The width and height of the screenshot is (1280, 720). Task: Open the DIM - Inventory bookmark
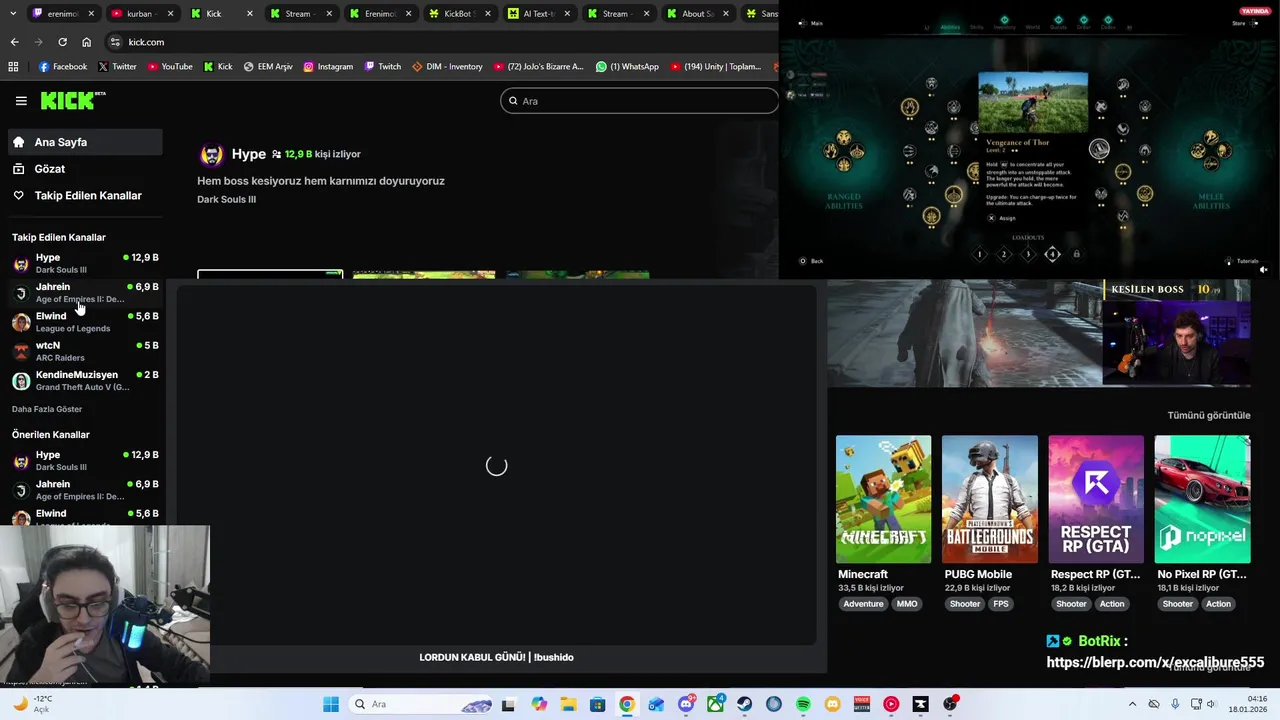[447, 67]
